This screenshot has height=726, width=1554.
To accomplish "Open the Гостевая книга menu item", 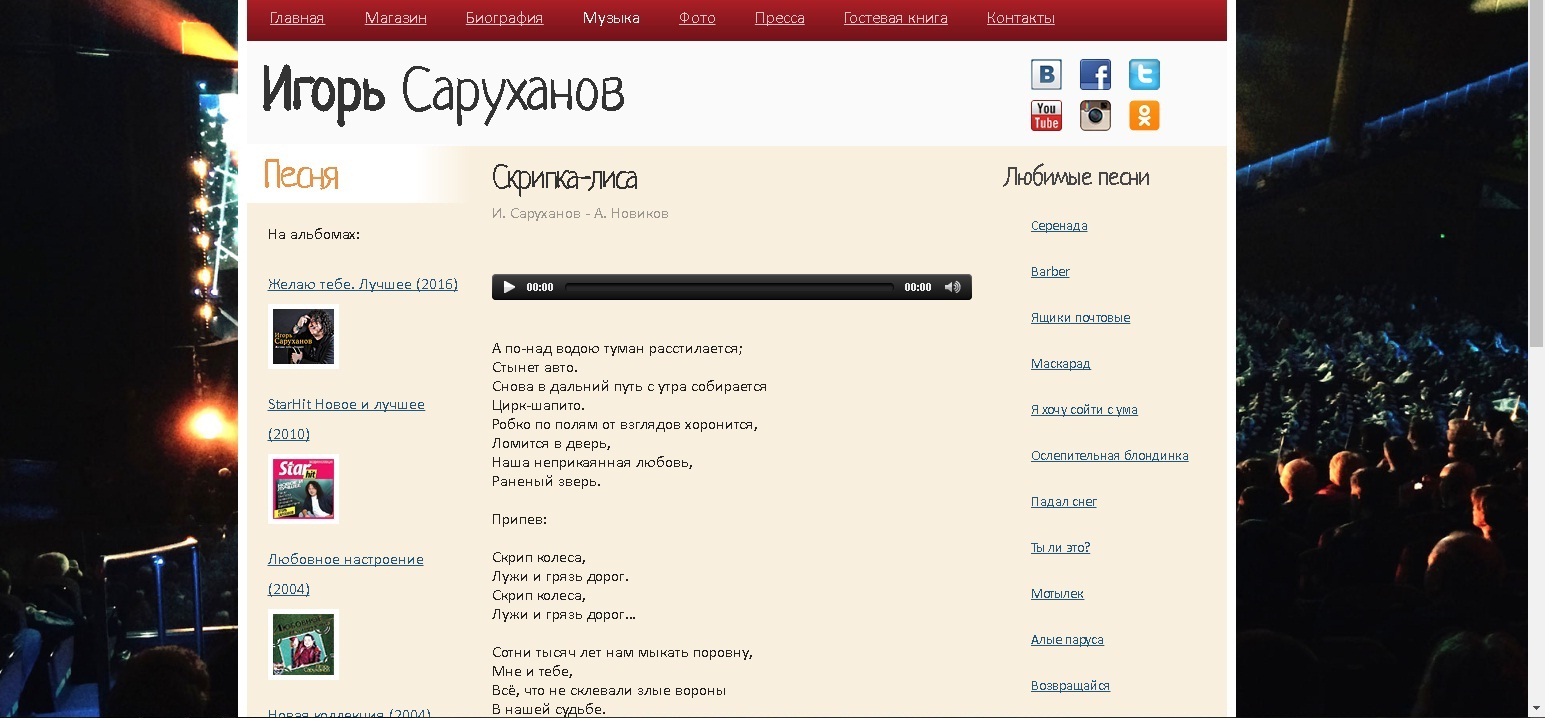I will pos(896,18).
